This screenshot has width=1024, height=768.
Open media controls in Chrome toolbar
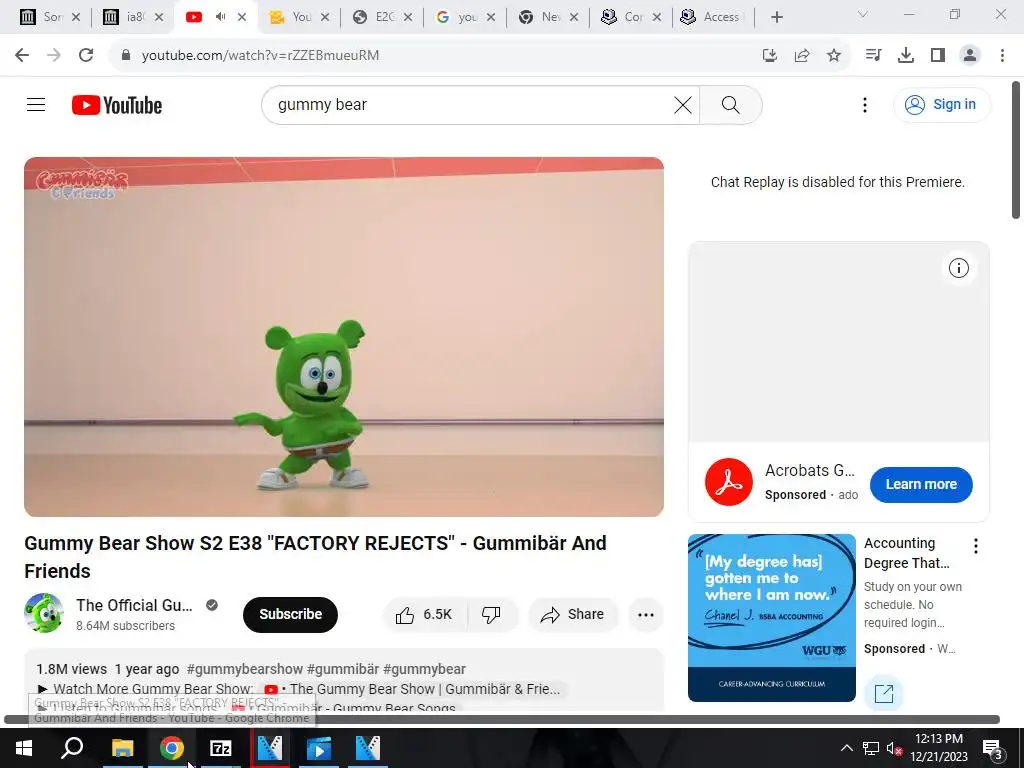(873, 55)
